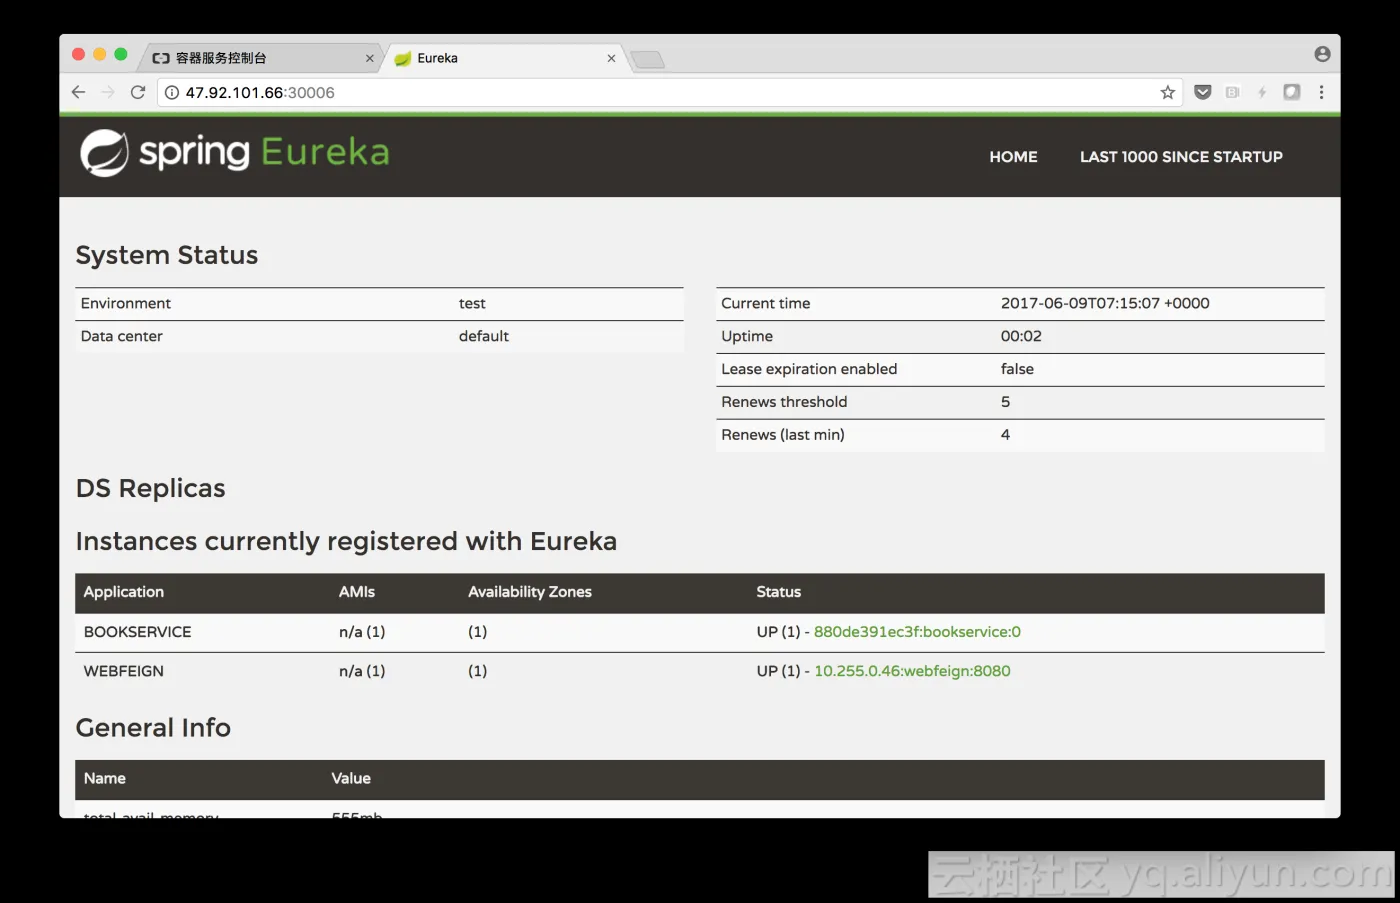Click the square extension icon next to menu

click(x=1292, y=92)
